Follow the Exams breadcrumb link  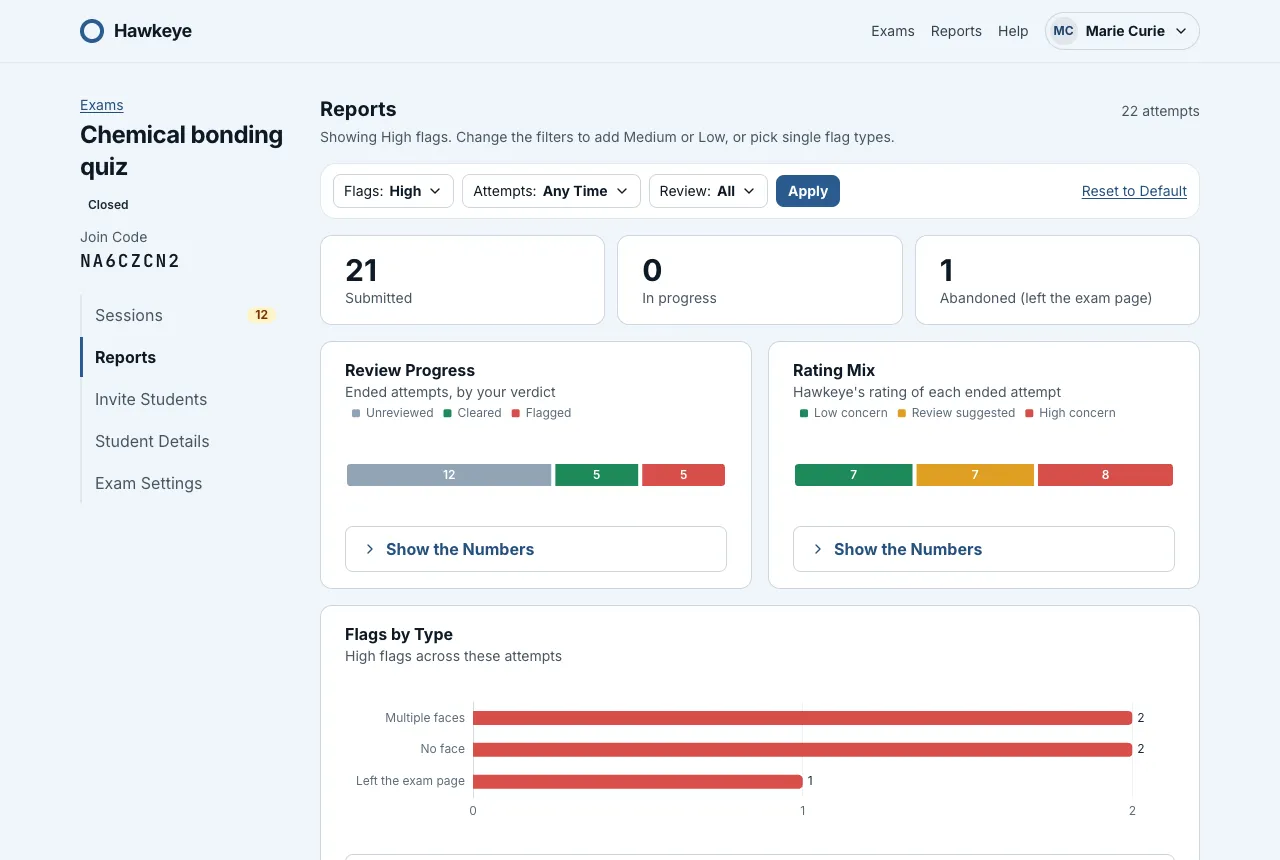[x=102, y=105]
